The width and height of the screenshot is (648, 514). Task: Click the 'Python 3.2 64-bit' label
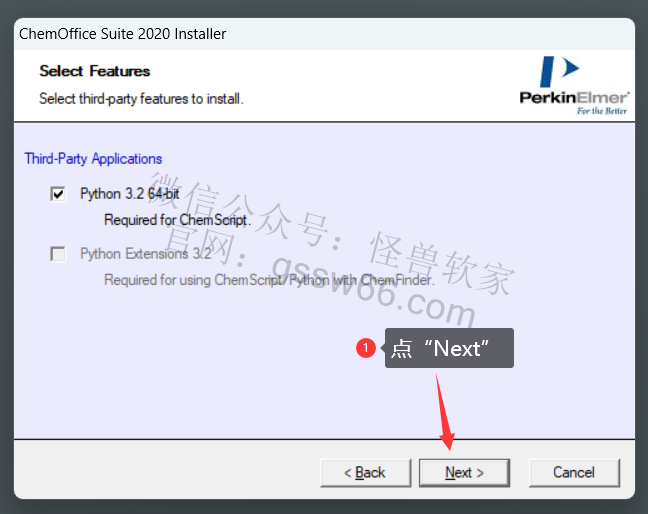[130, 194]
